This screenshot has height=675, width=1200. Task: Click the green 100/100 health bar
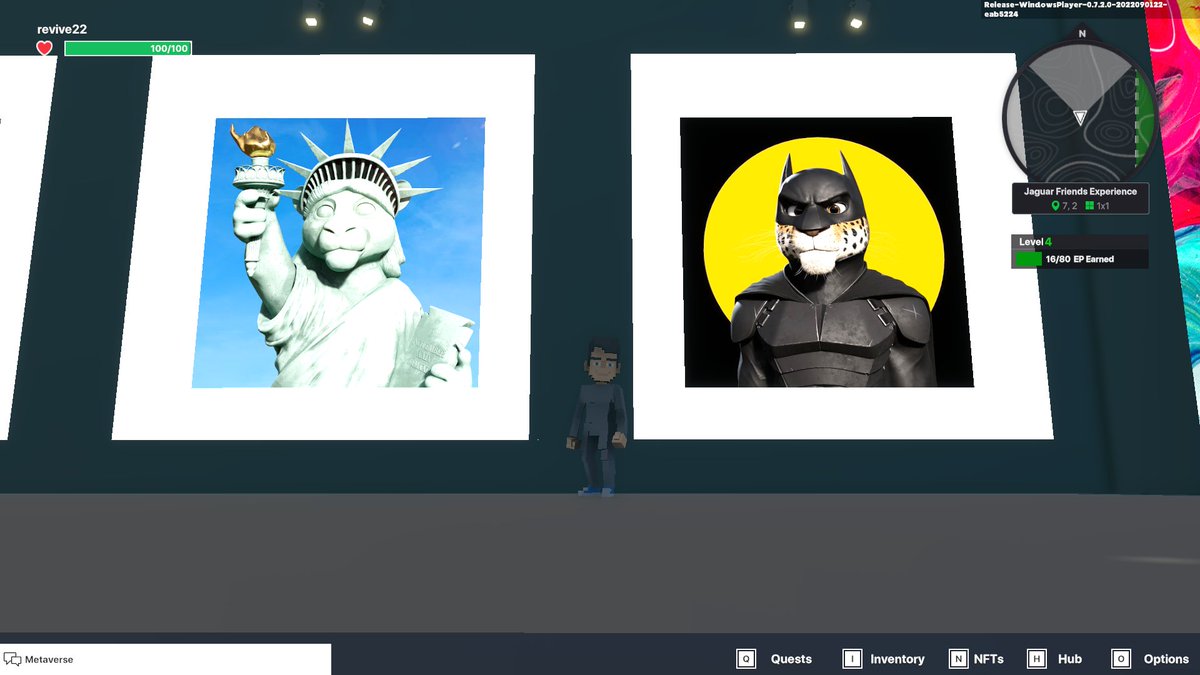pyautogui.click(x=128, y=48)
